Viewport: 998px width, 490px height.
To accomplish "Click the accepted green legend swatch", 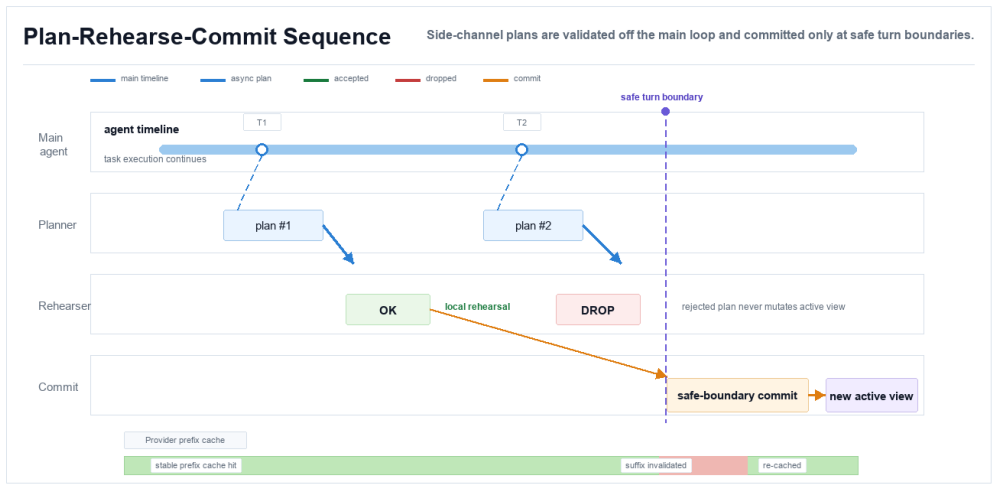I will (316, 80).
